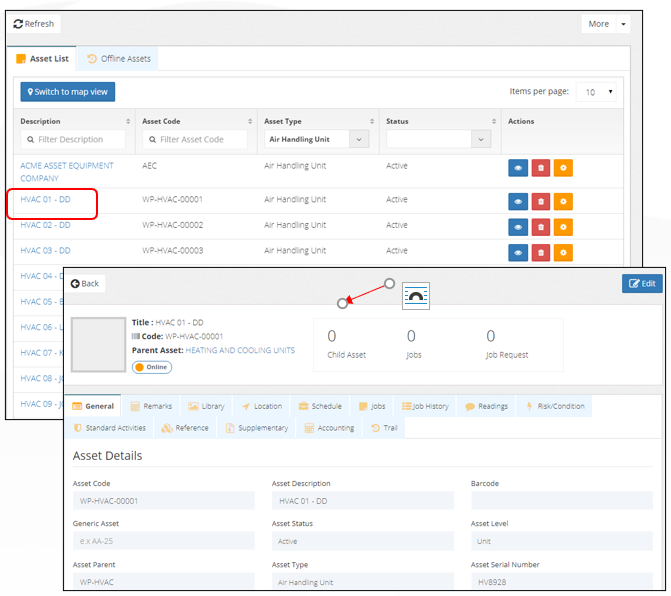The width and height of the screenshot is (671, 596).
Task: Open ACME ASSET EQUIPMENT COMPANY link
Action: click(67, 172)
